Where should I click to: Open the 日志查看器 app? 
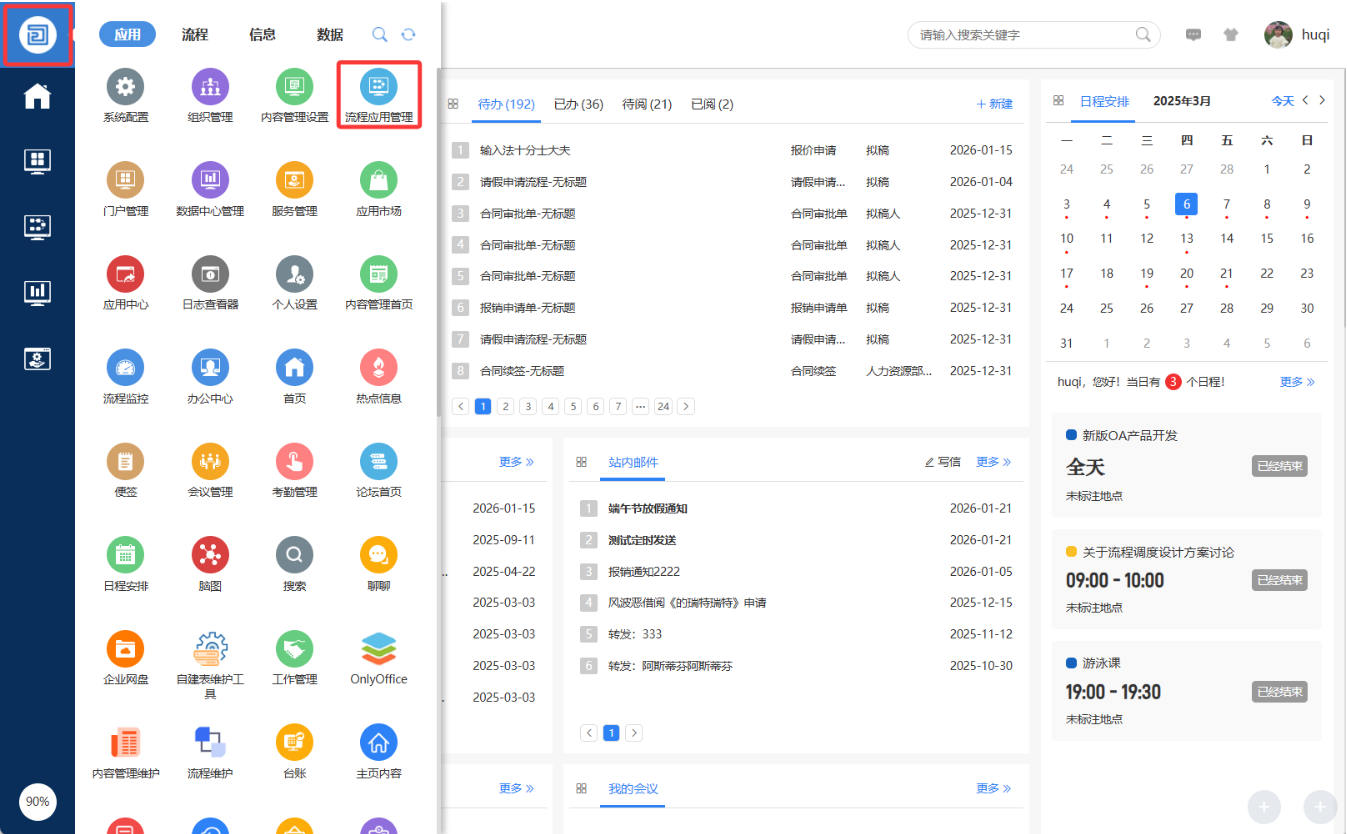click(210, 274)
